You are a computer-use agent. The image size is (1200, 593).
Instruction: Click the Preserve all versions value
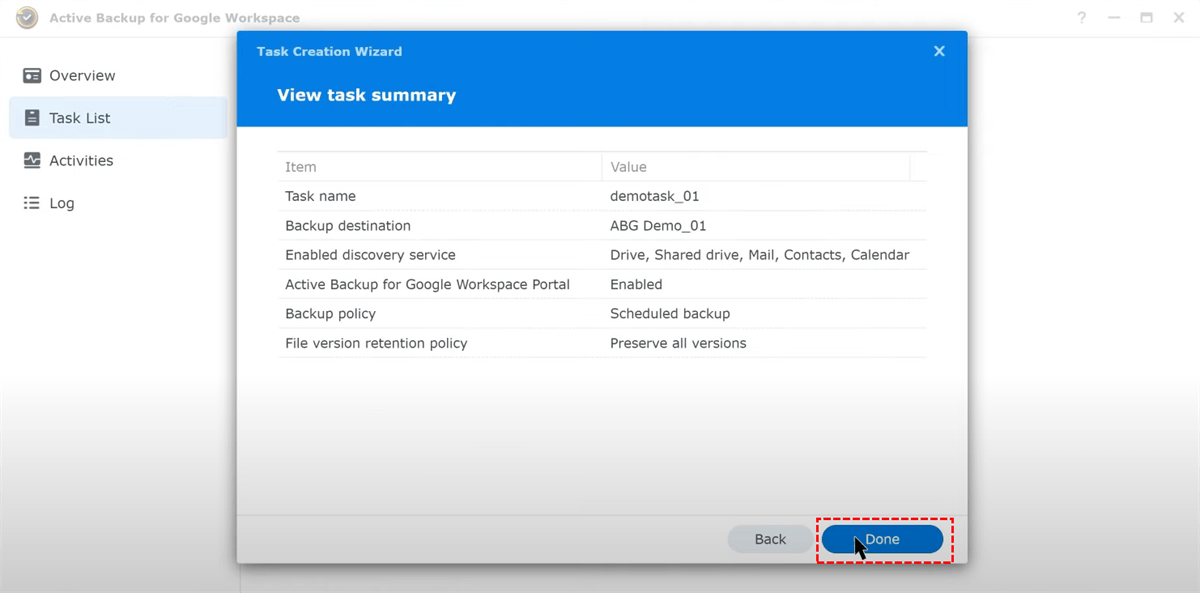coord(678,343)
